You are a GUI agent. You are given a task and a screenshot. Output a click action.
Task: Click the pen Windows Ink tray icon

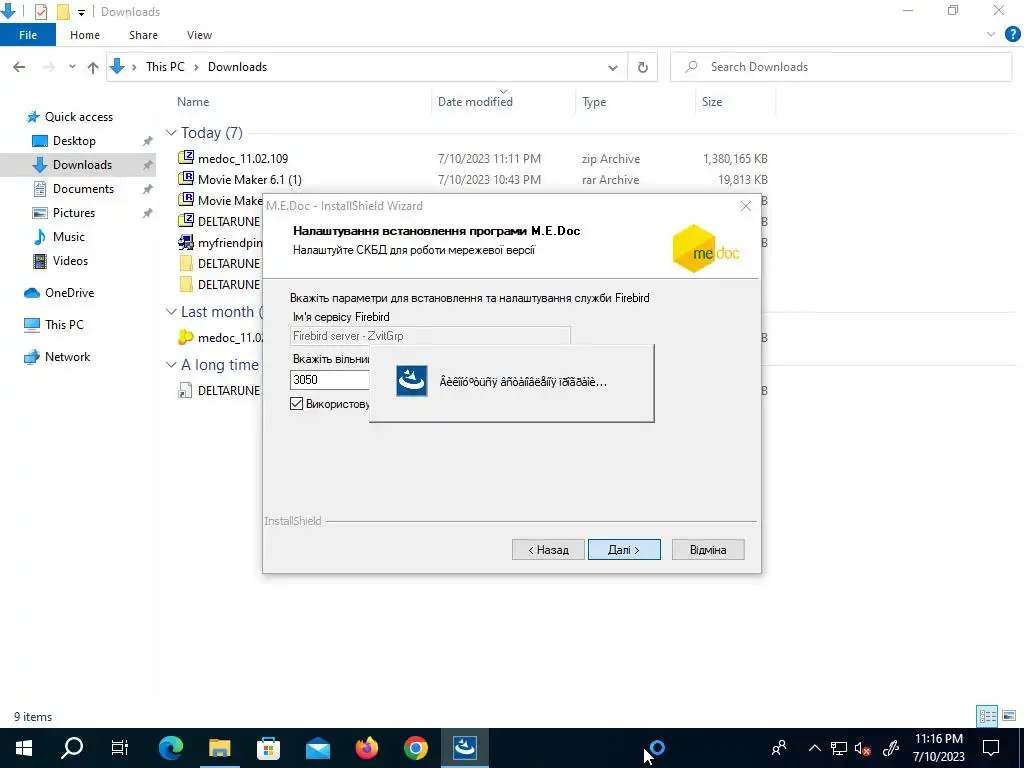891,748
